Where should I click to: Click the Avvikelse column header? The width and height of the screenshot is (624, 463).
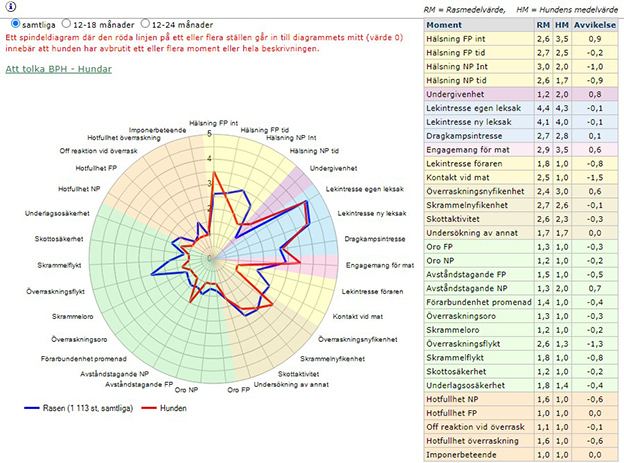(595, 25)
